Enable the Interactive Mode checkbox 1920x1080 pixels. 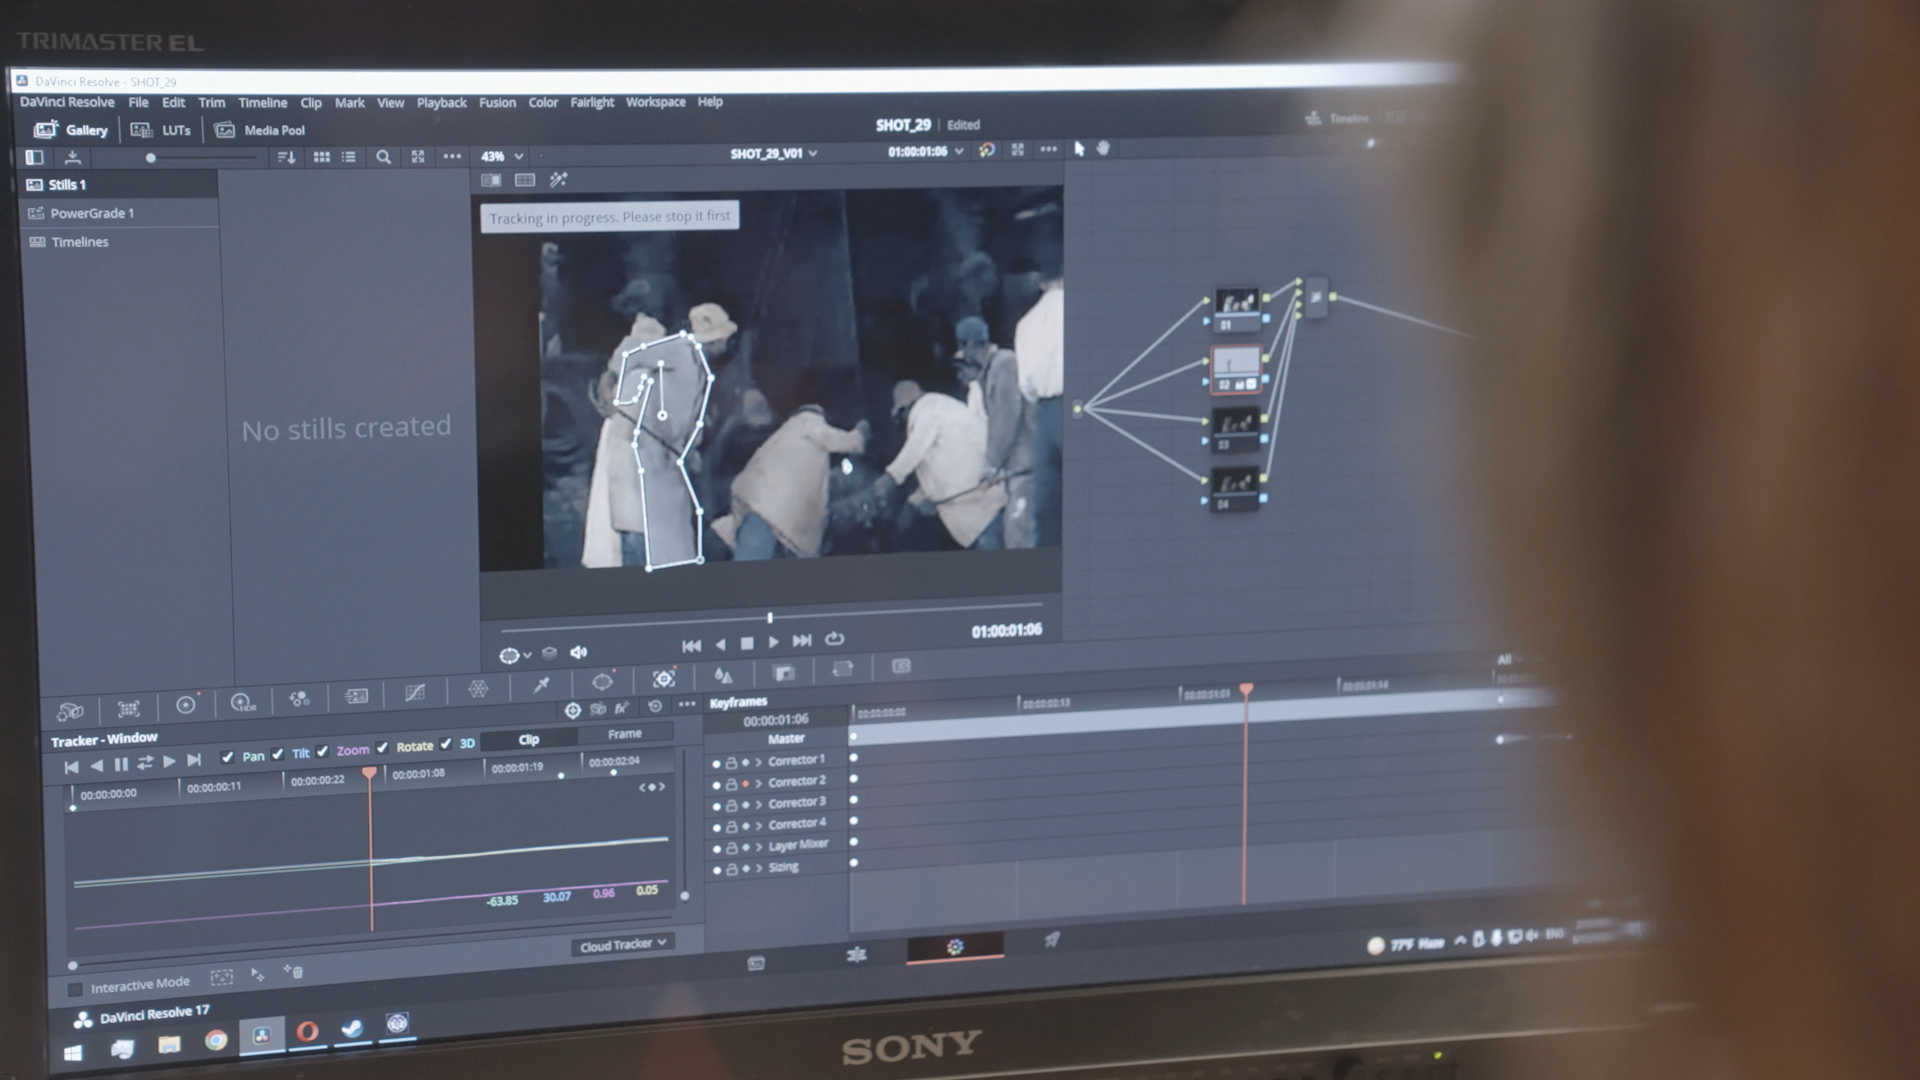point(75,990)
